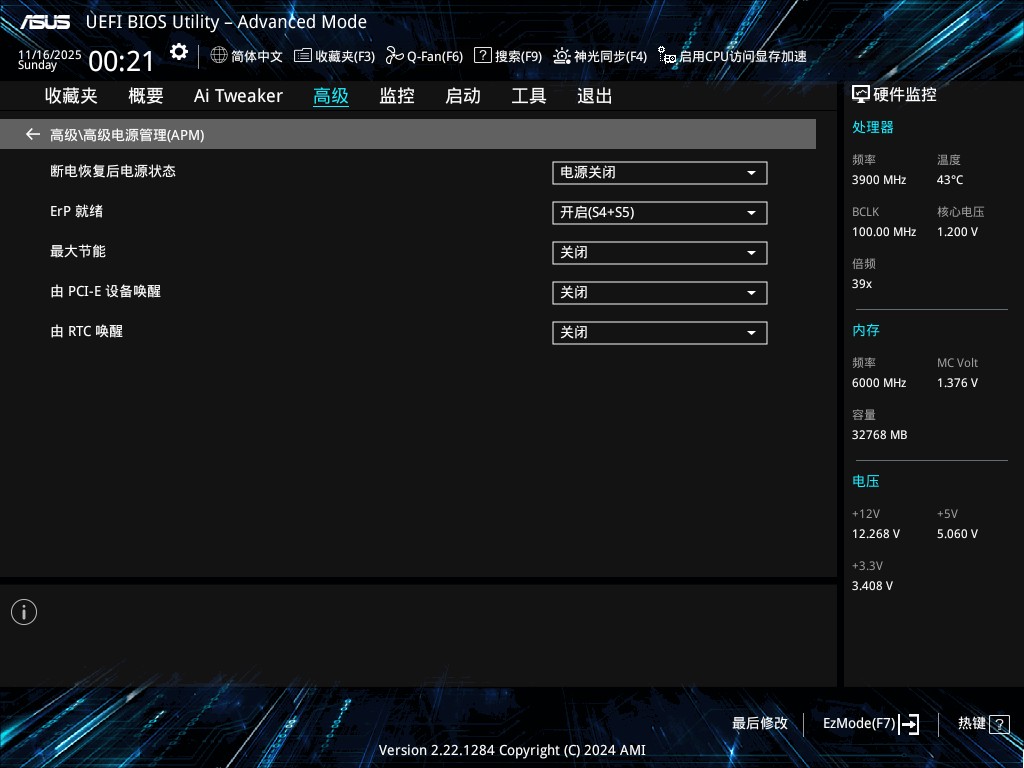
Task: Click the 热键 hotkeys help button
Action: click(983, 723)
